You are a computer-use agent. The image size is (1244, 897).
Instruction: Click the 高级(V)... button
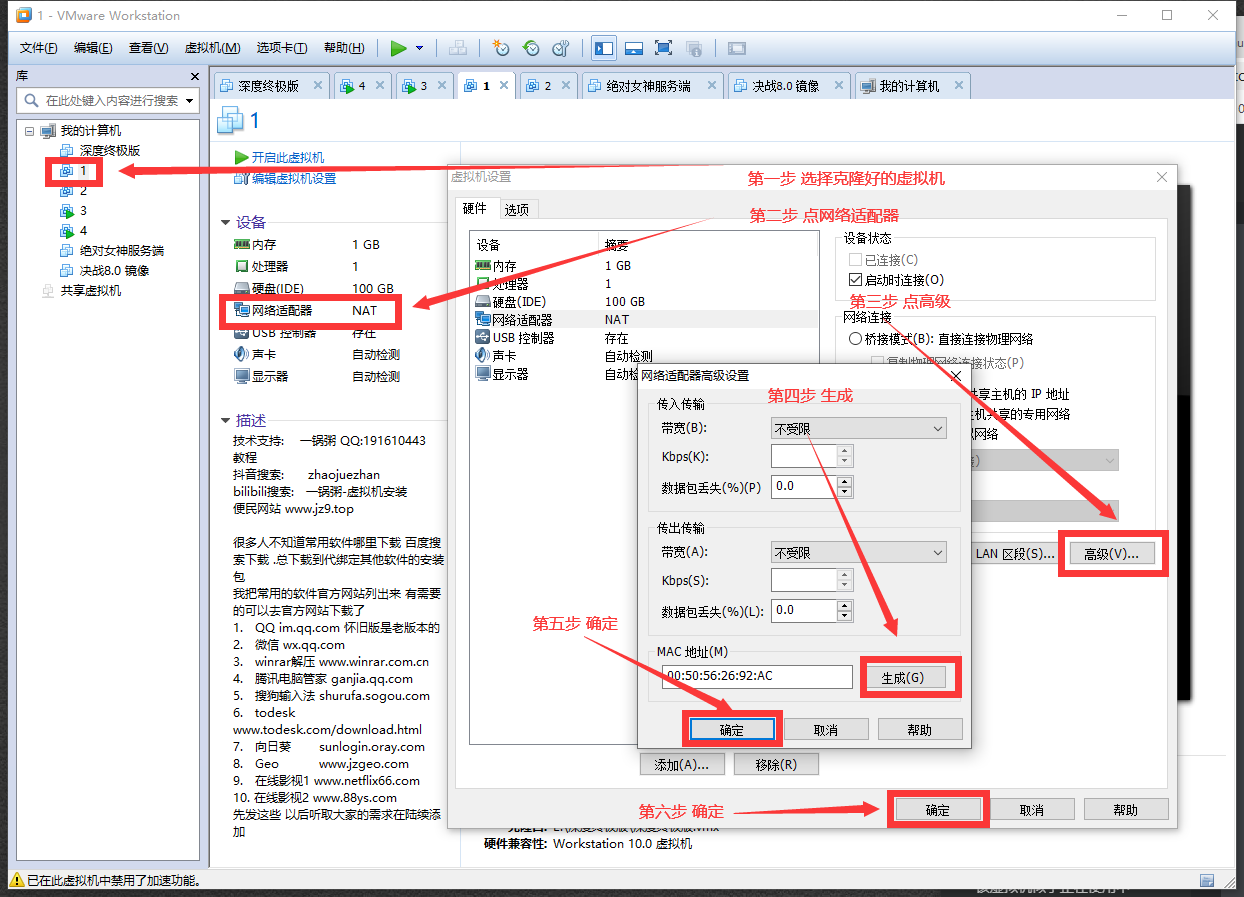1111,553
